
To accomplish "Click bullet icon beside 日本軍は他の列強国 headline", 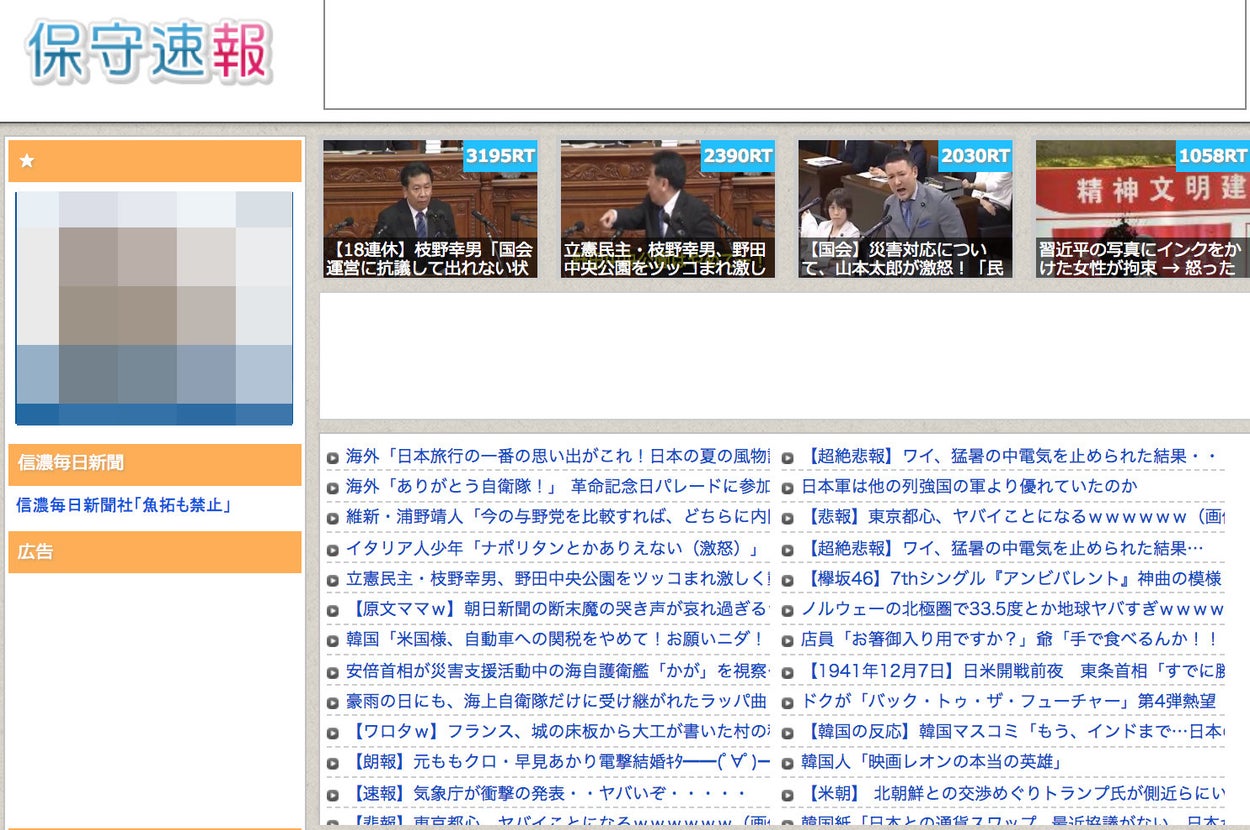I will 788,488.
